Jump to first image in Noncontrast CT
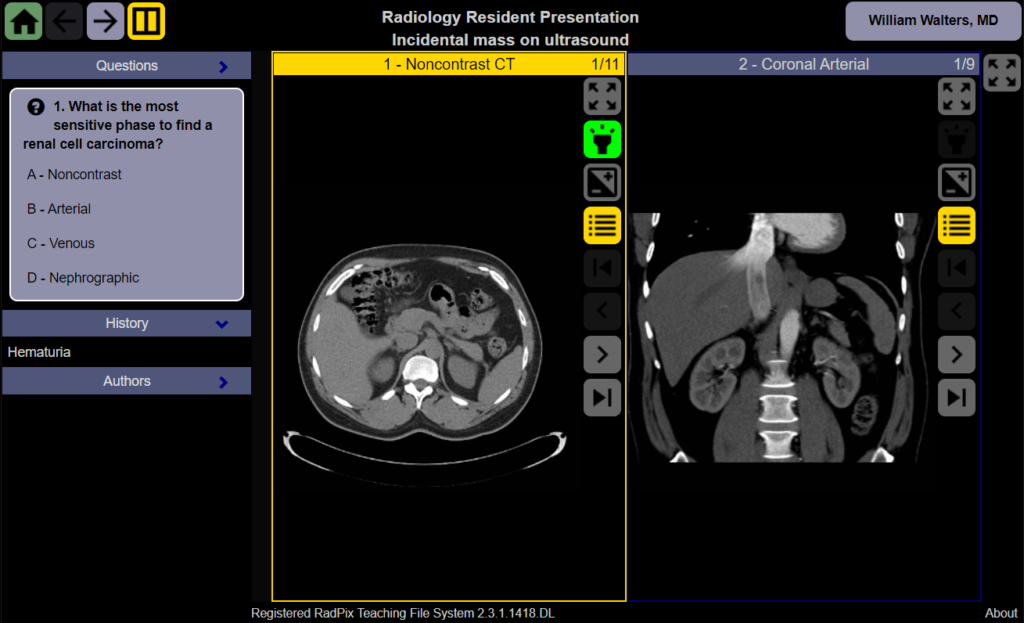Viewport: 1024px width, 623px height. pos(602,268)
